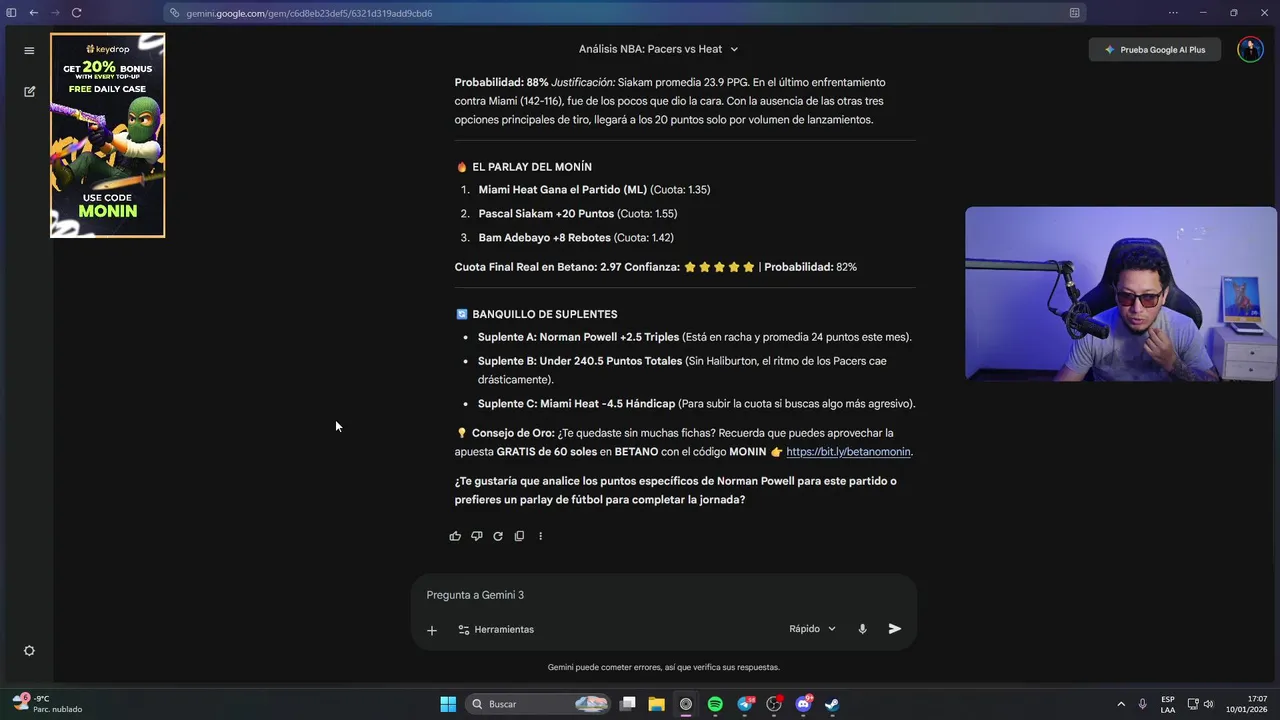Click the 'BANQUILLO DE SUPLENTES' heading
The image size is (1280, 720).
coord(545,314)
